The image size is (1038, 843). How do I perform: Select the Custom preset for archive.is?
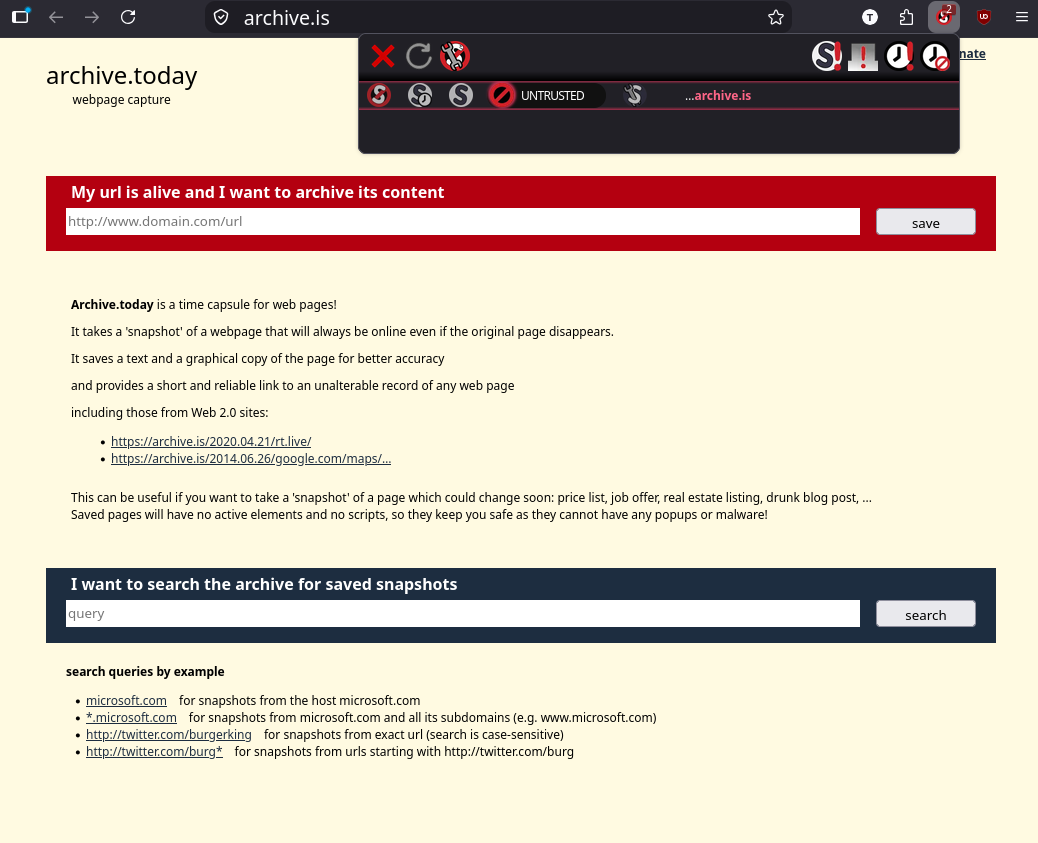pos(634,95)
